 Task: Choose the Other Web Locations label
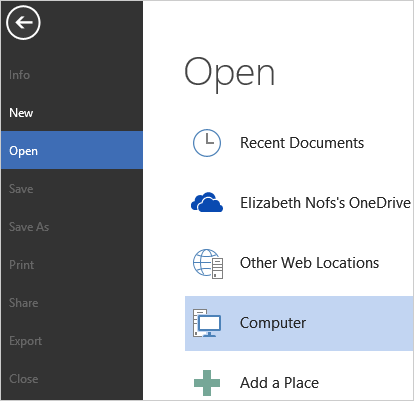point(309,263)
